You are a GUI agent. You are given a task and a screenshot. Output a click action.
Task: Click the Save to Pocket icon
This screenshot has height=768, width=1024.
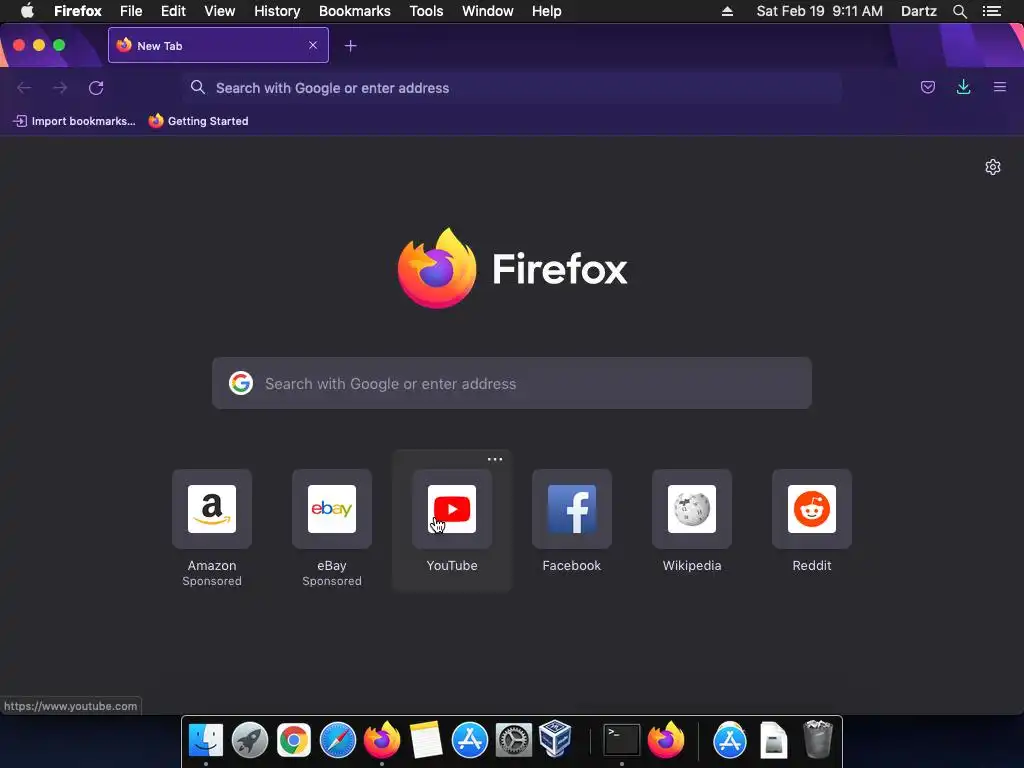pos(927,88)
